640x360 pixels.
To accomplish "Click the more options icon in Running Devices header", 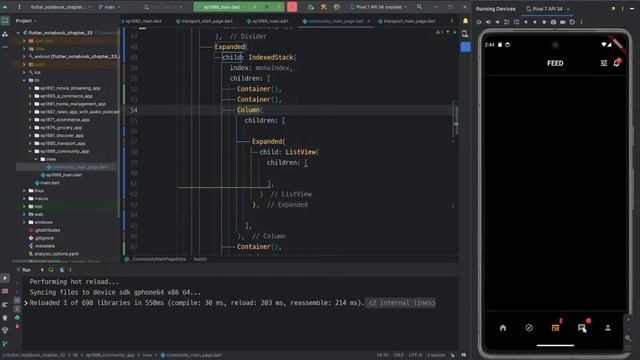I will click(x=622, y=9).
